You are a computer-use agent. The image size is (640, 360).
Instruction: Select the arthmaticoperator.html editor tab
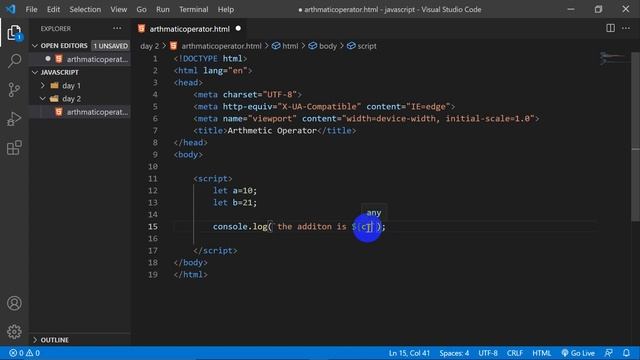click(189, 29)
